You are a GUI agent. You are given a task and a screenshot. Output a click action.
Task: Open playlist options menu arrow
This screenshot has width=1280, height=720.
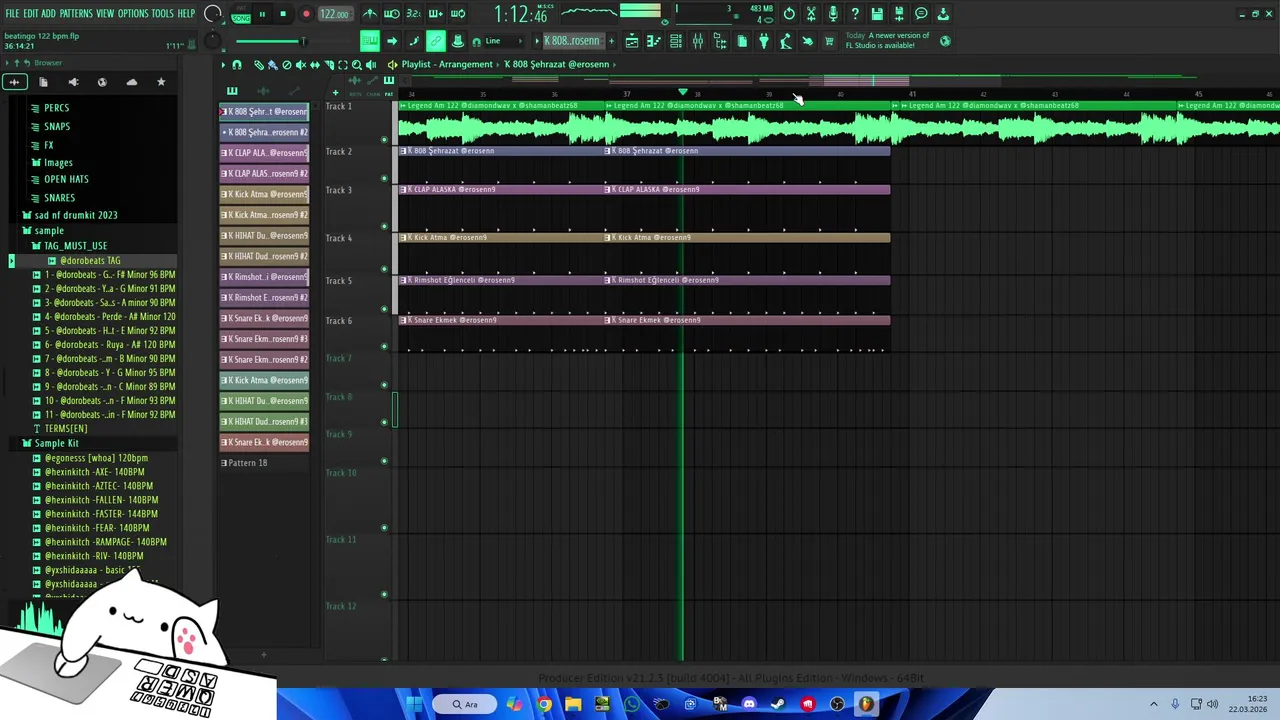point(223,64)
